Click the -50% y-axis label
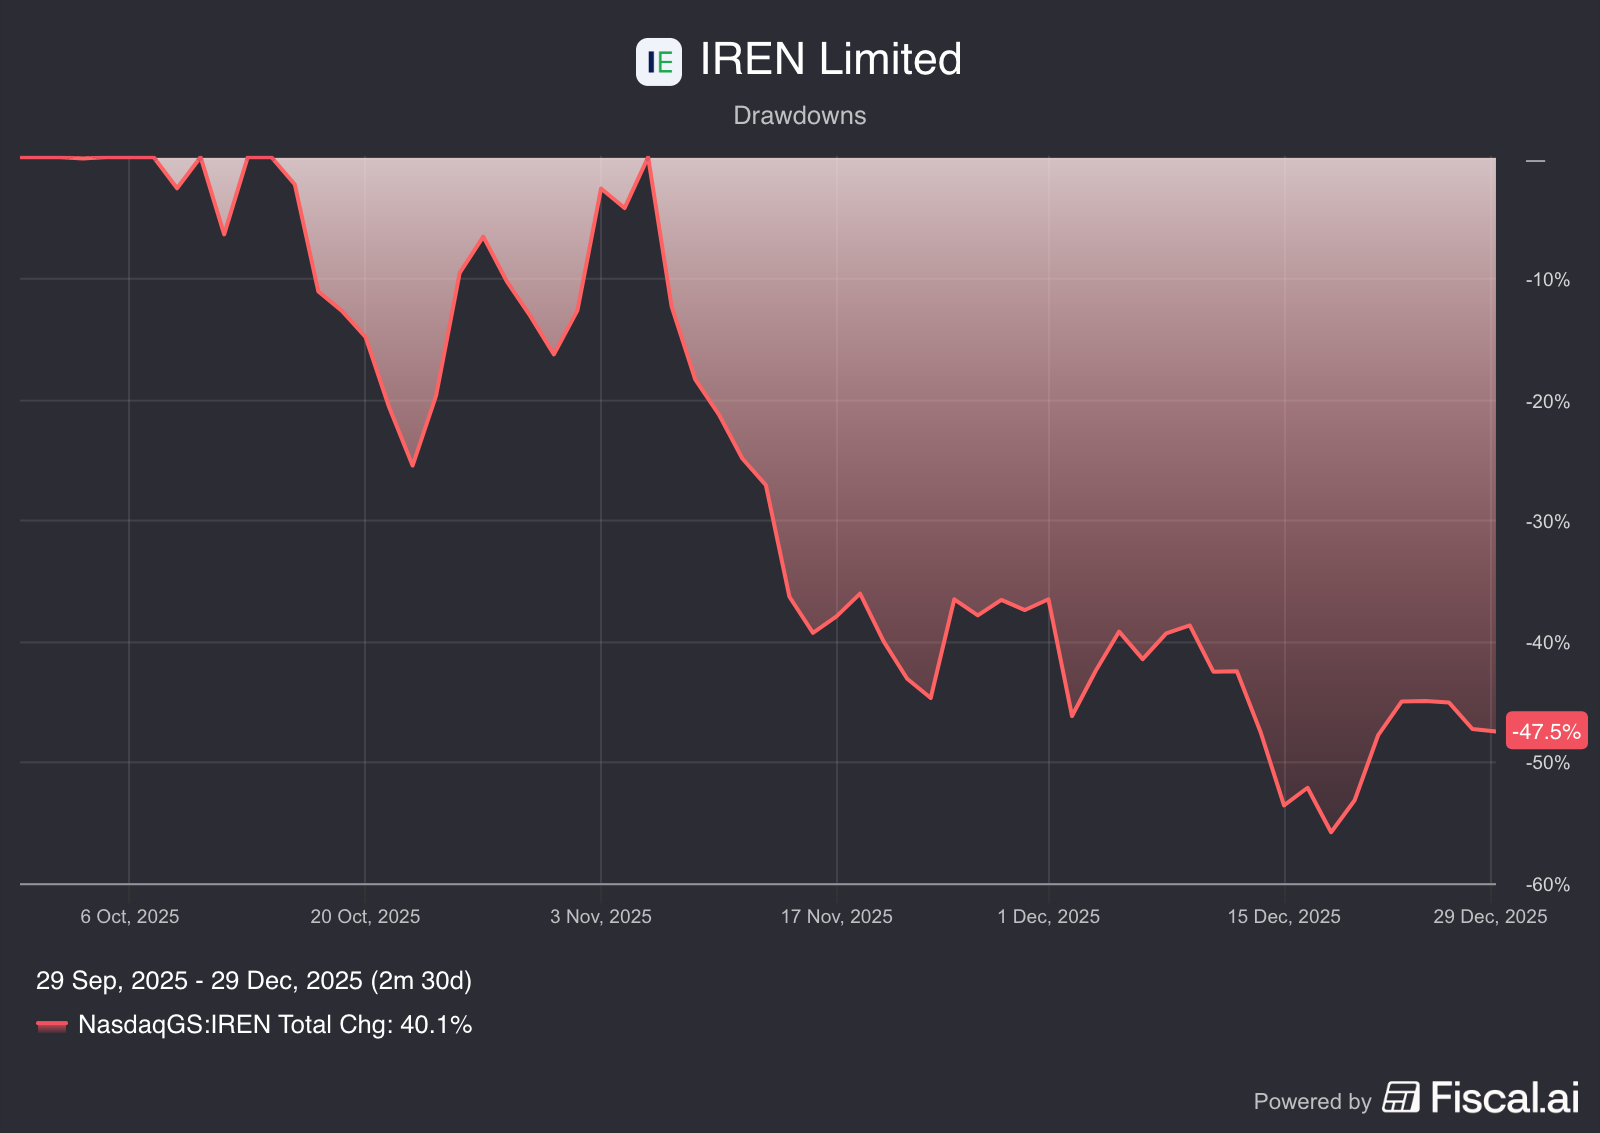Viewport: 1600px width, 1133px height. tap(1548, 763)
